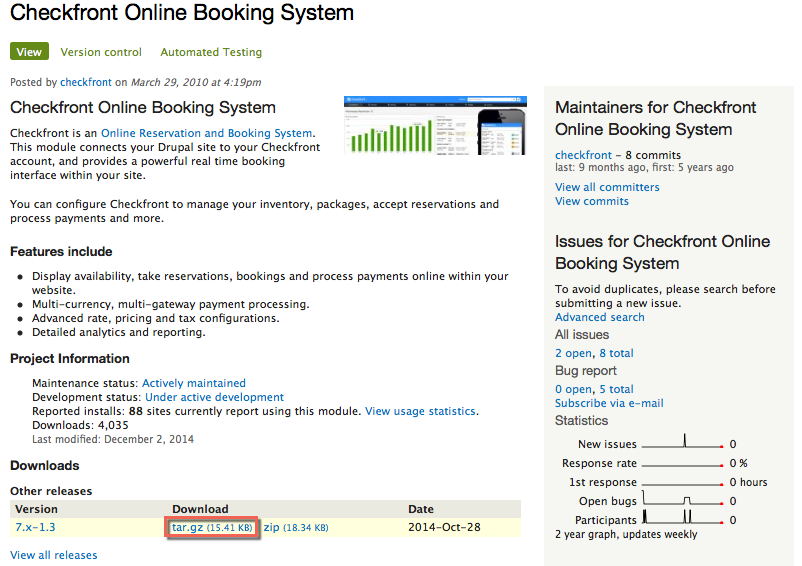Select the 0 hours first response value
The image size is (802, 566).
coord(748,482)
